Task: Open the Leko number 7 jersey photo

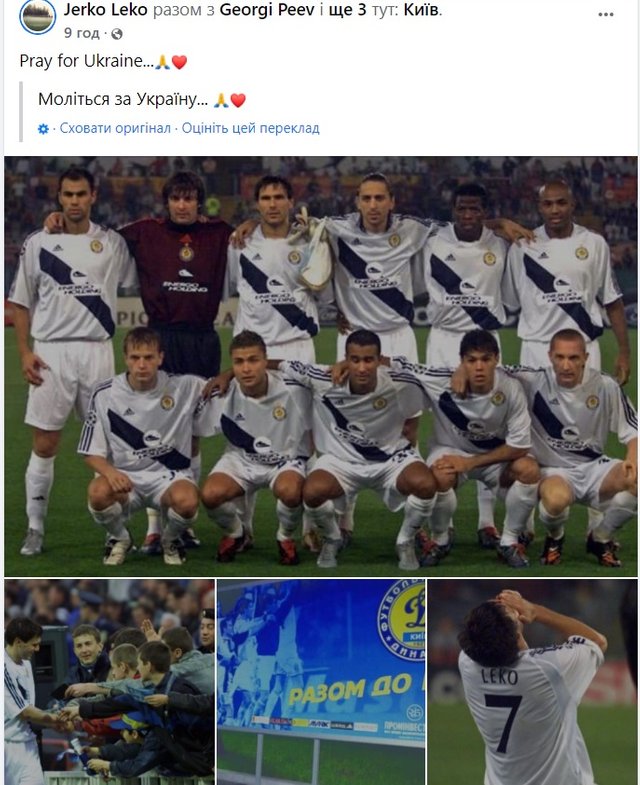Action: click(x=532, y=682)
